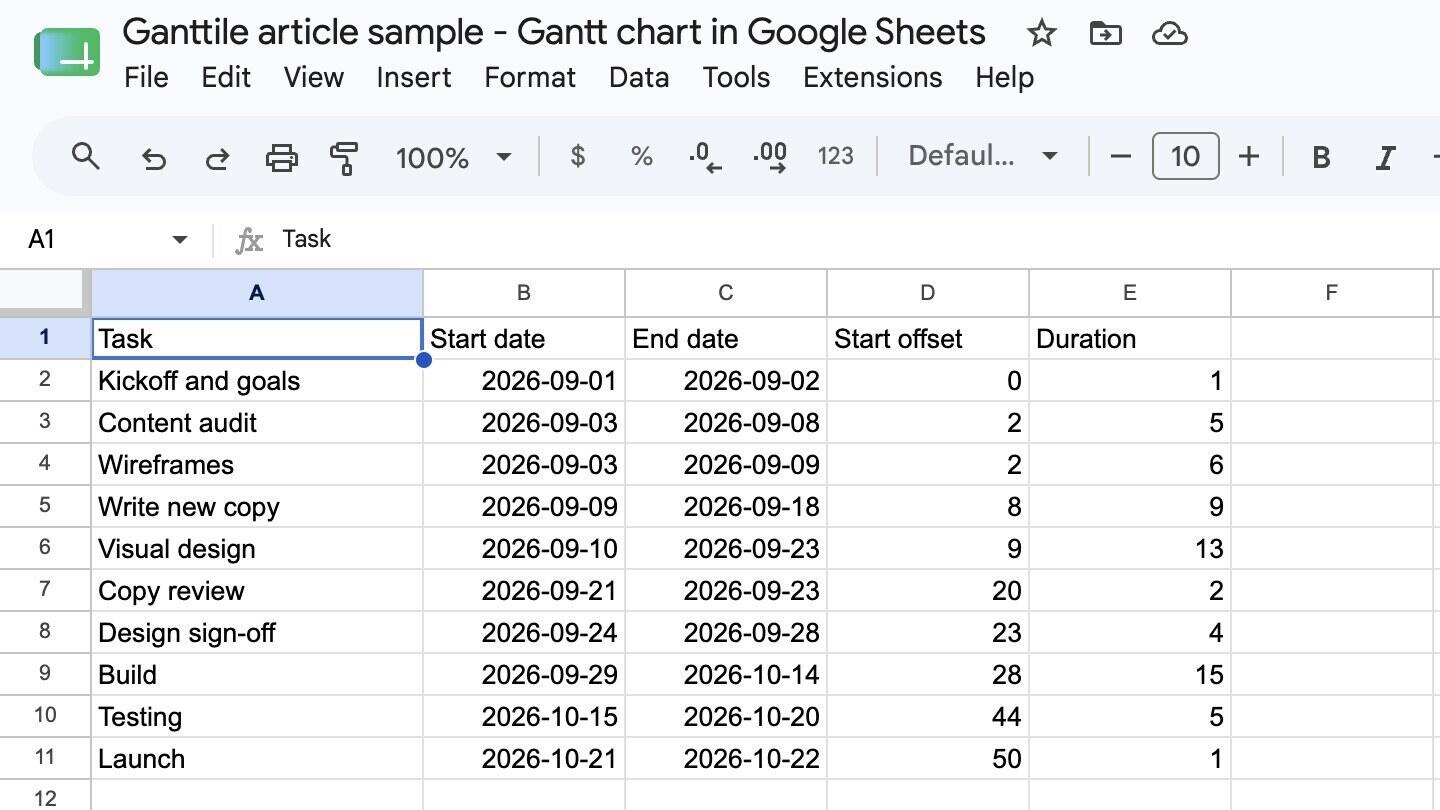1440x810 pixels.
Task: Select row 11 header
Action: point(45,758)
